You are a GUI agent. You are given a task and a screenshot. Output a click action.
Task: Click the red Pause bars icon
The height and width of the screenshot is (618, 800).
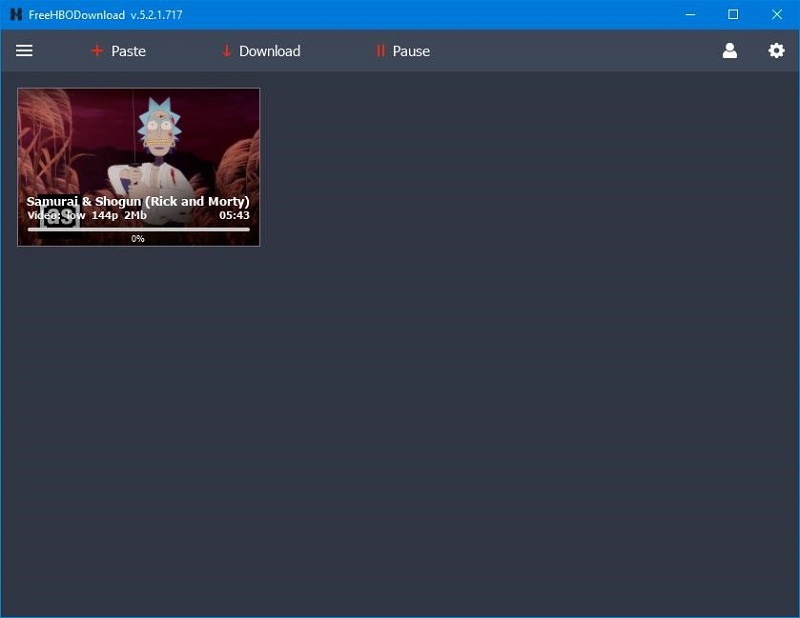pos(381,51)
